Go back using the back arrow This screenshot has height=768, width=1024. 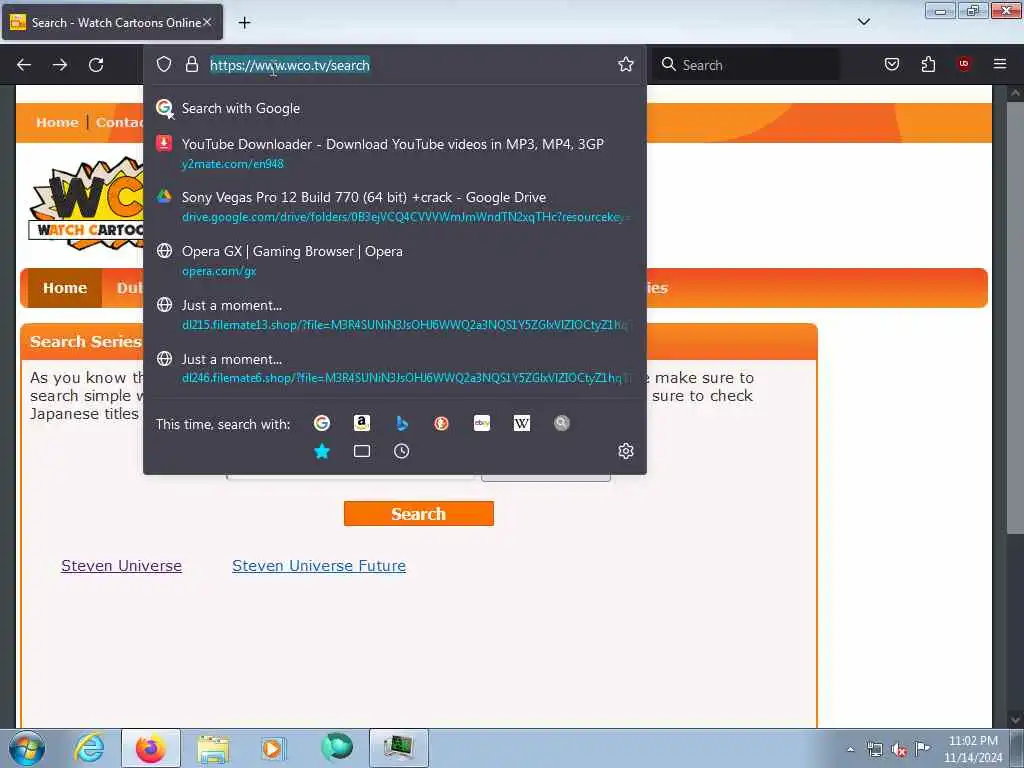24,65
